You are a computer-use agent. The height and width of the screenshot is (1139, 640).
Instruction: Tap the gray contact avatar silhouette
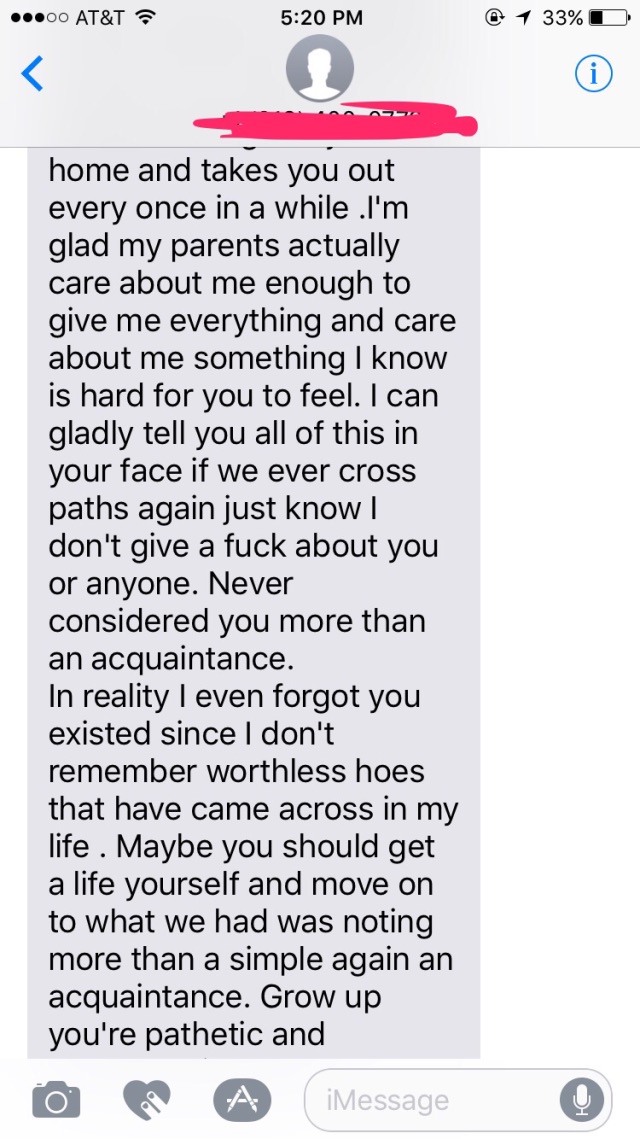pyautogui.click(x=320, y=67)
